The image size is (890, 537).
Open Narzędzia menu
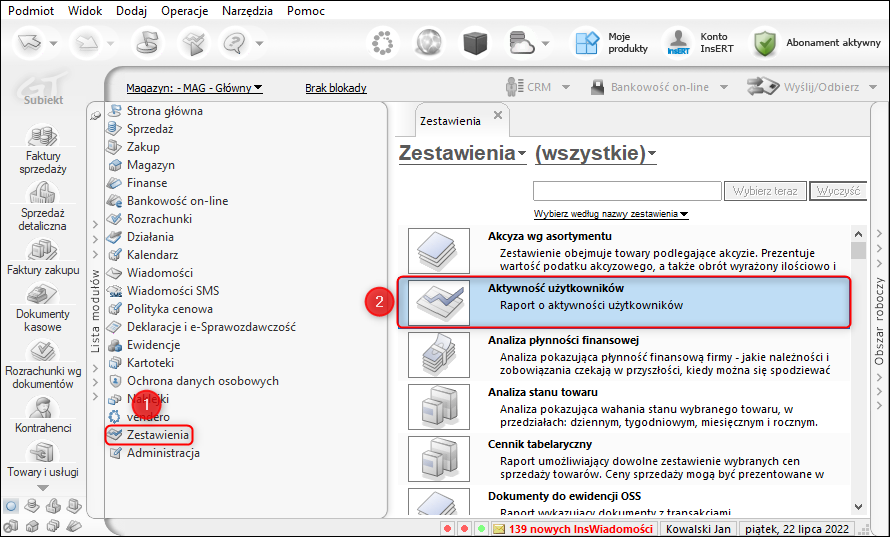coord(247,11)
